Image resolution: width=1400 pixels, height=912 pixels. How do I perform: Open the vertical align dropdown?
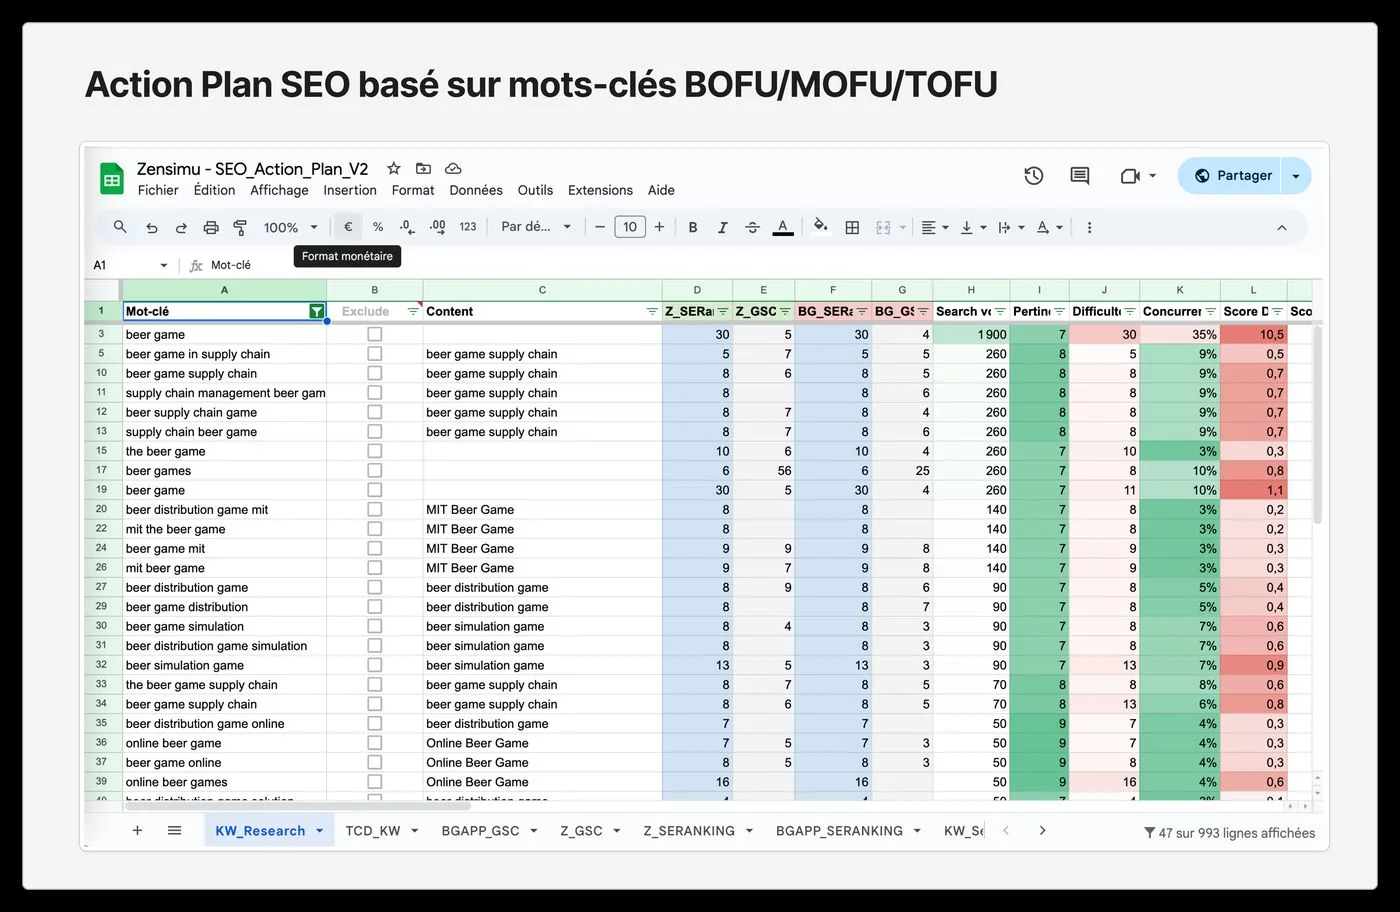(972, 228)
